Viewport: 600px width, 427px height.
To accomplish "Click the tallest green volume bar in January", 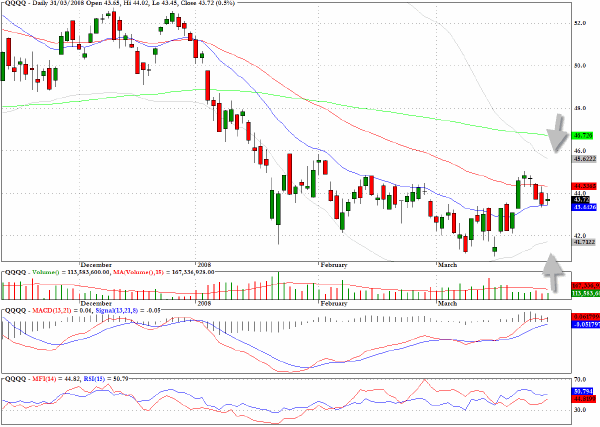I will (278, 285).
